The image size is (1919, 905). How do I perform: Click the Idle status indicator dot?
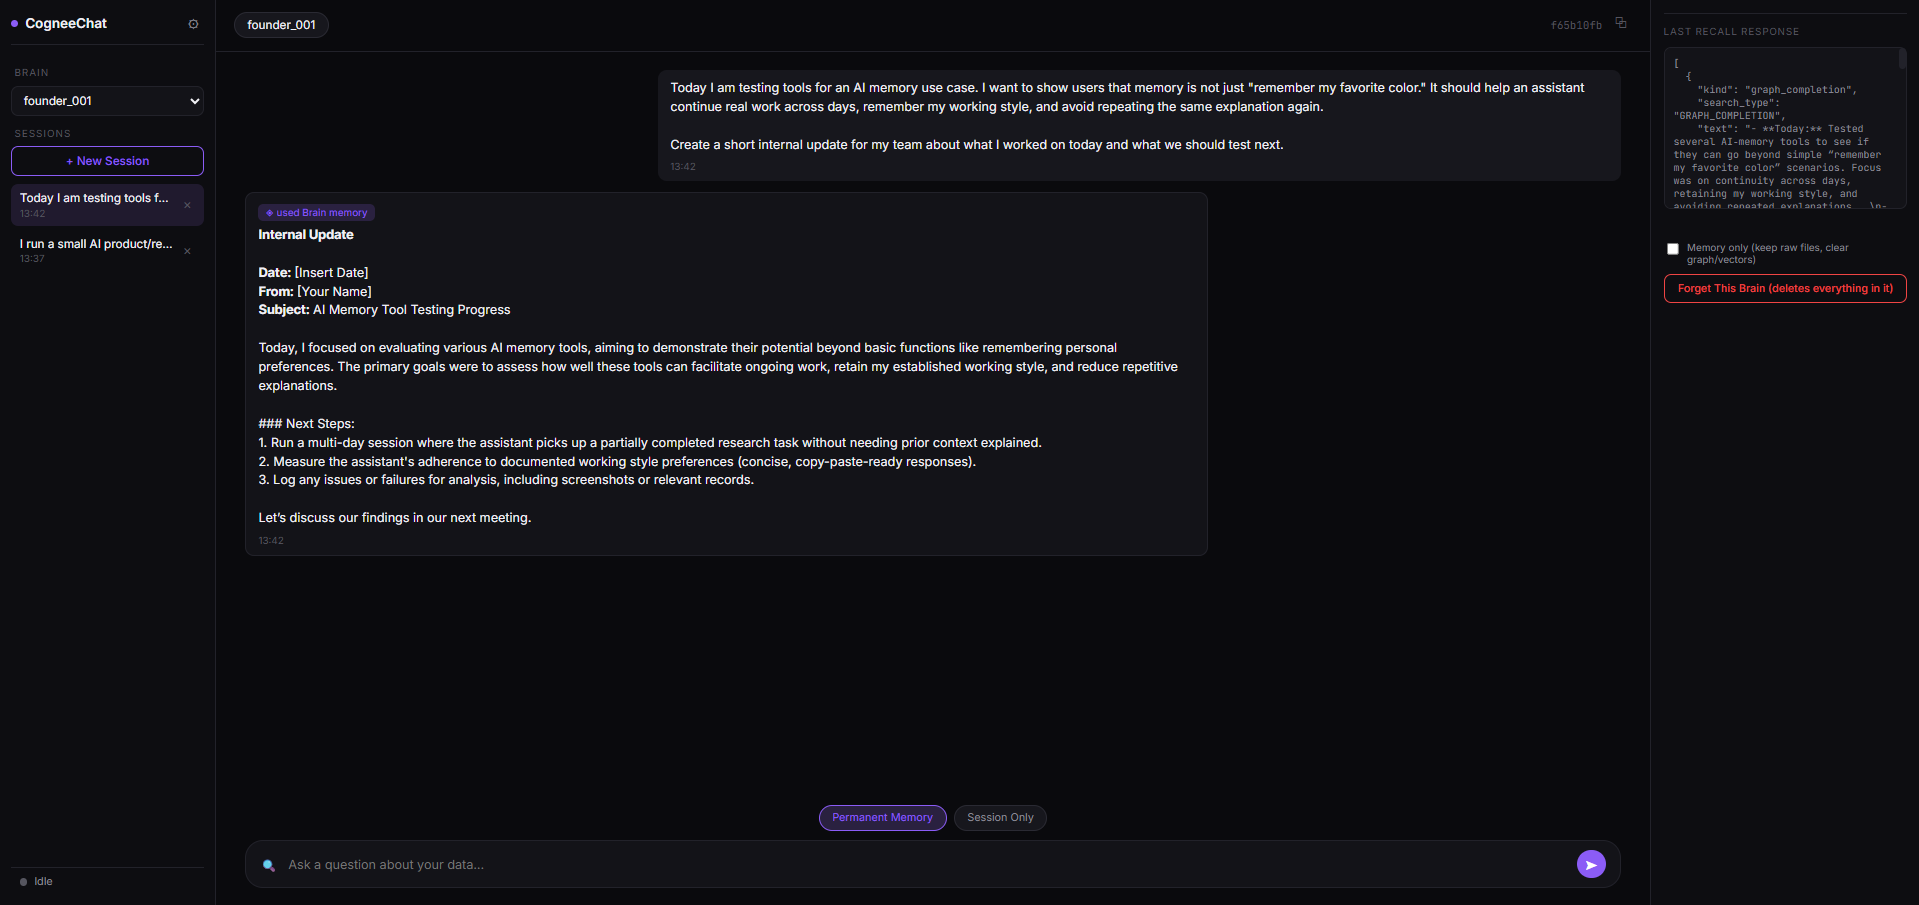23,882
